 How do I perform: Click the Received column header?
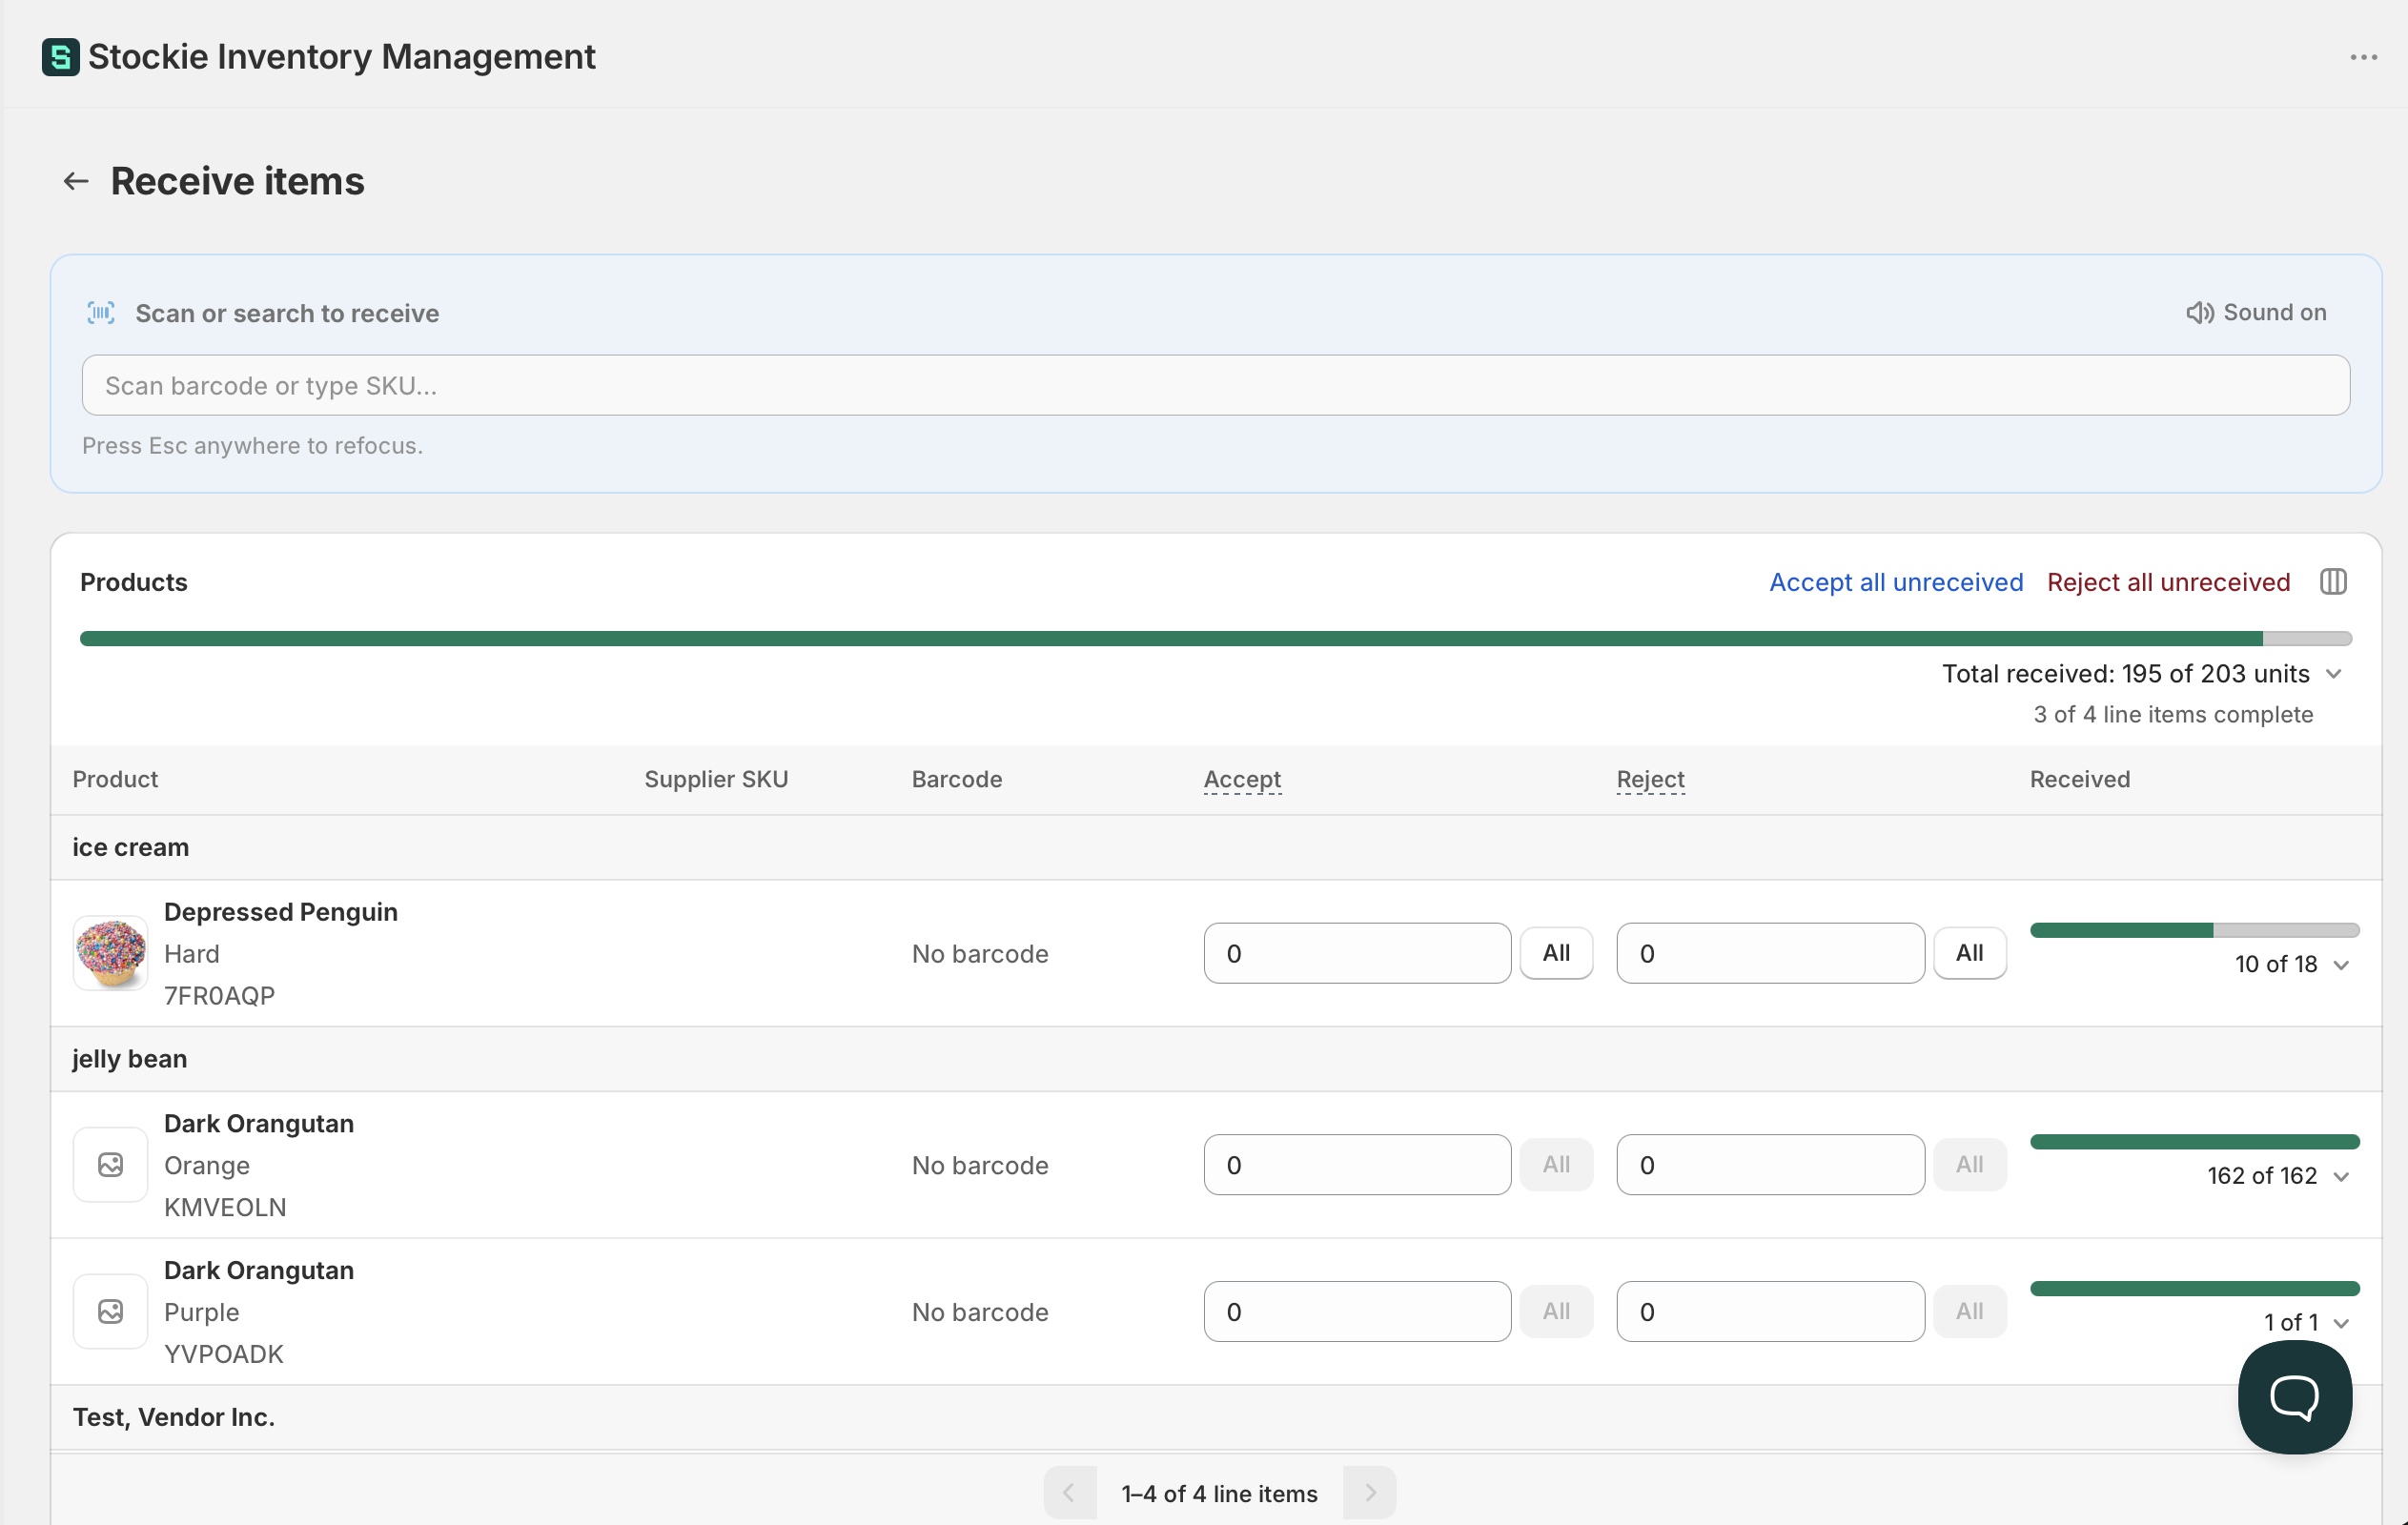(2080, 779)
